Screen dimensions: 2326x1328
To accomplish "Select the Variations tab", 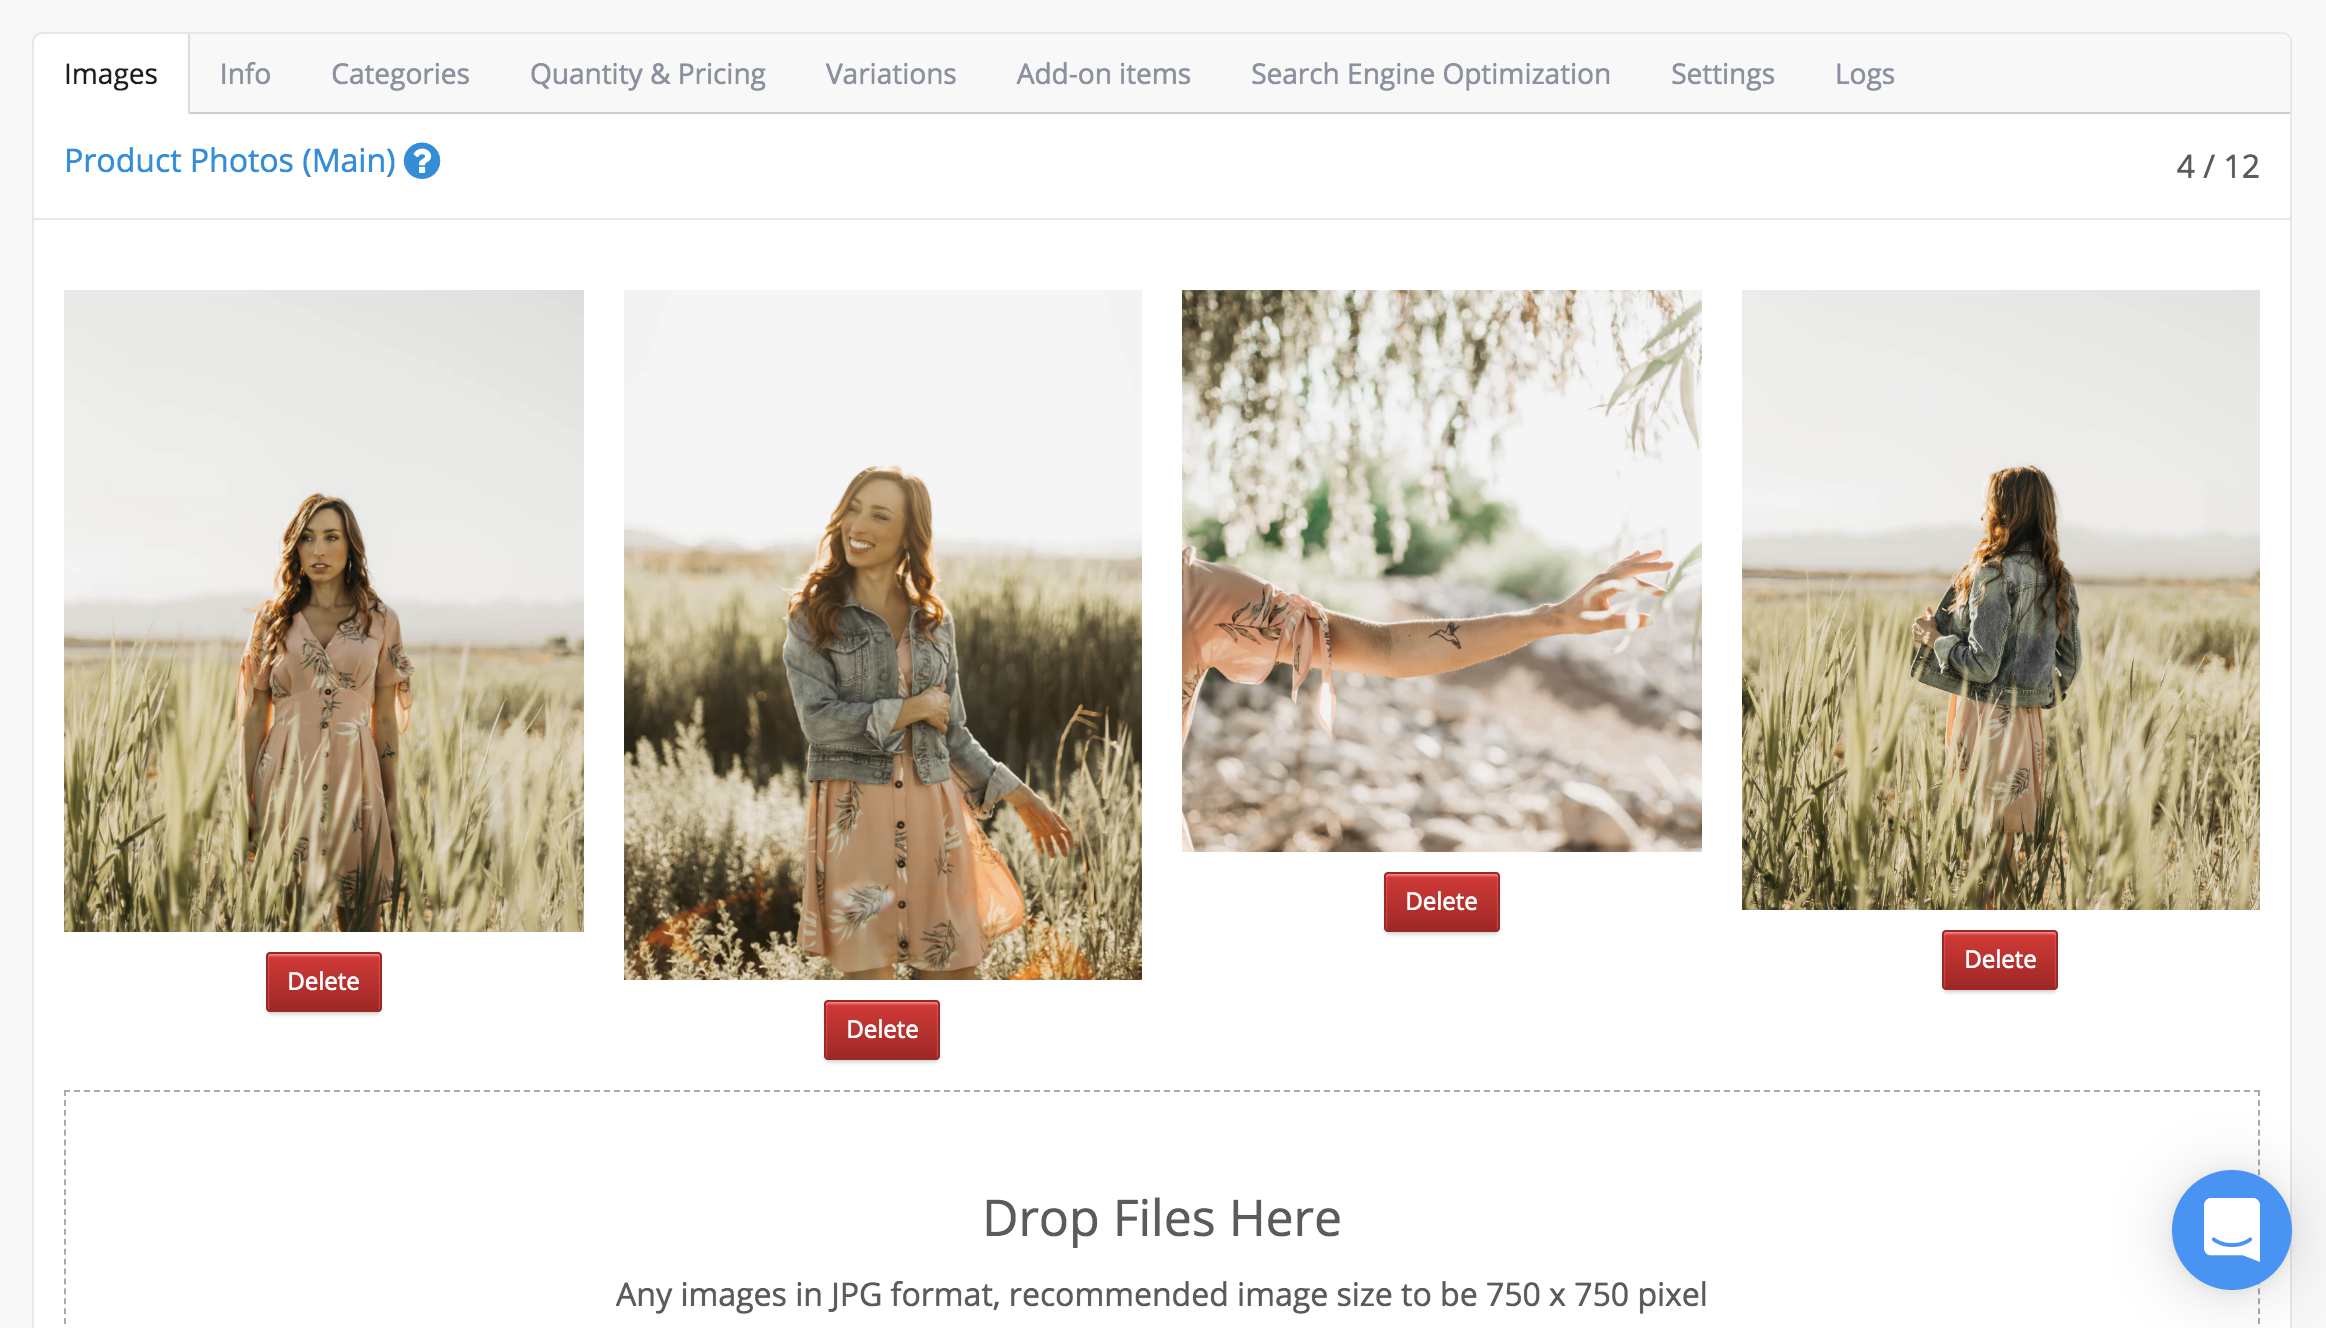I will [890, 74].
